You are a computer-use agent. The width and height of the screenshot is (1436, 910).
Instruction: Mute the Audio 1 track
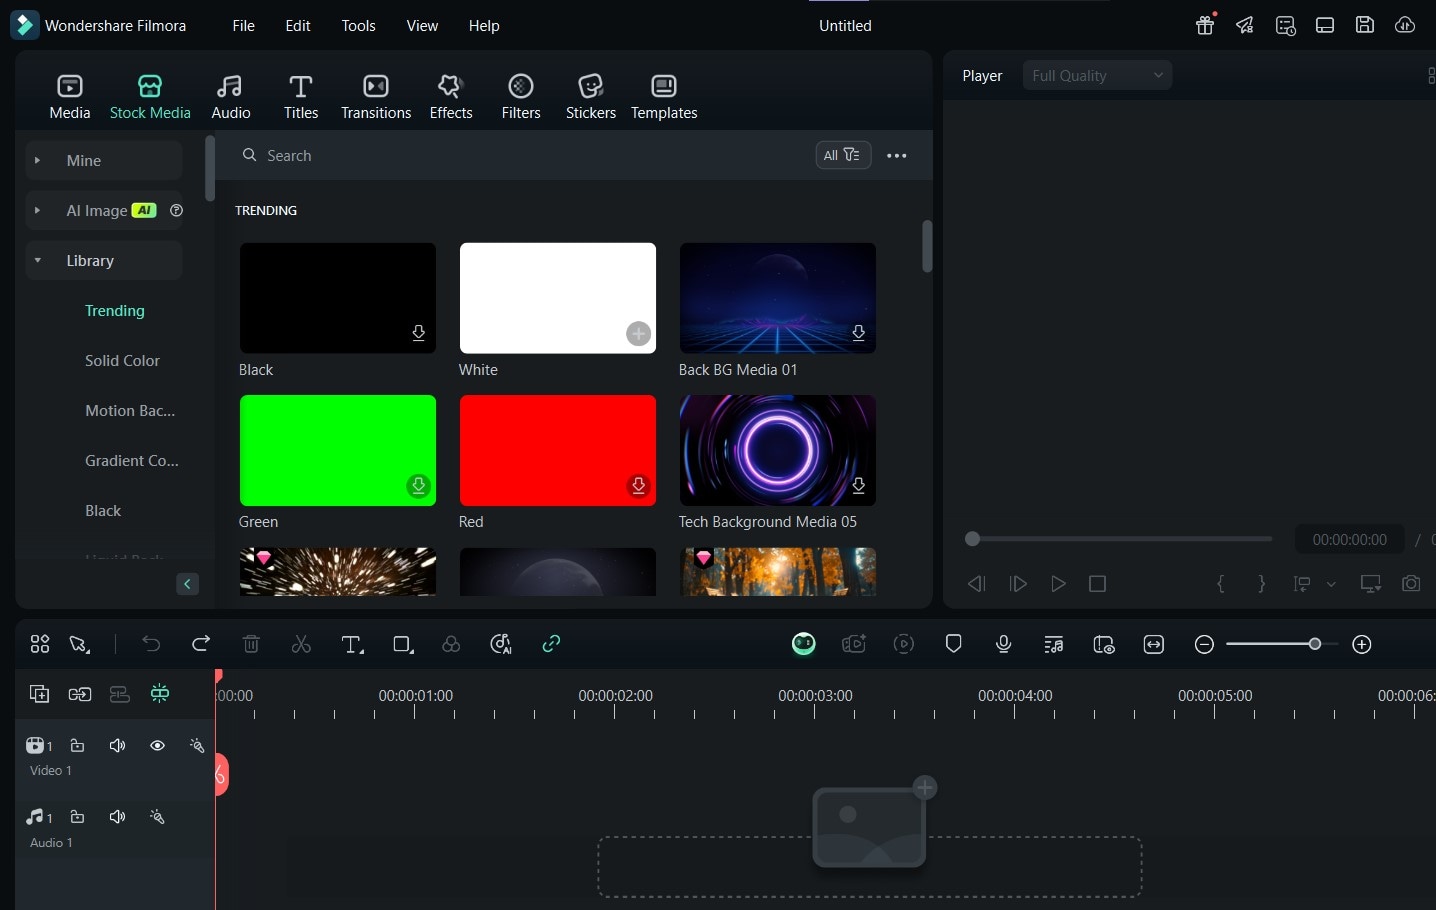click(117, 817)
